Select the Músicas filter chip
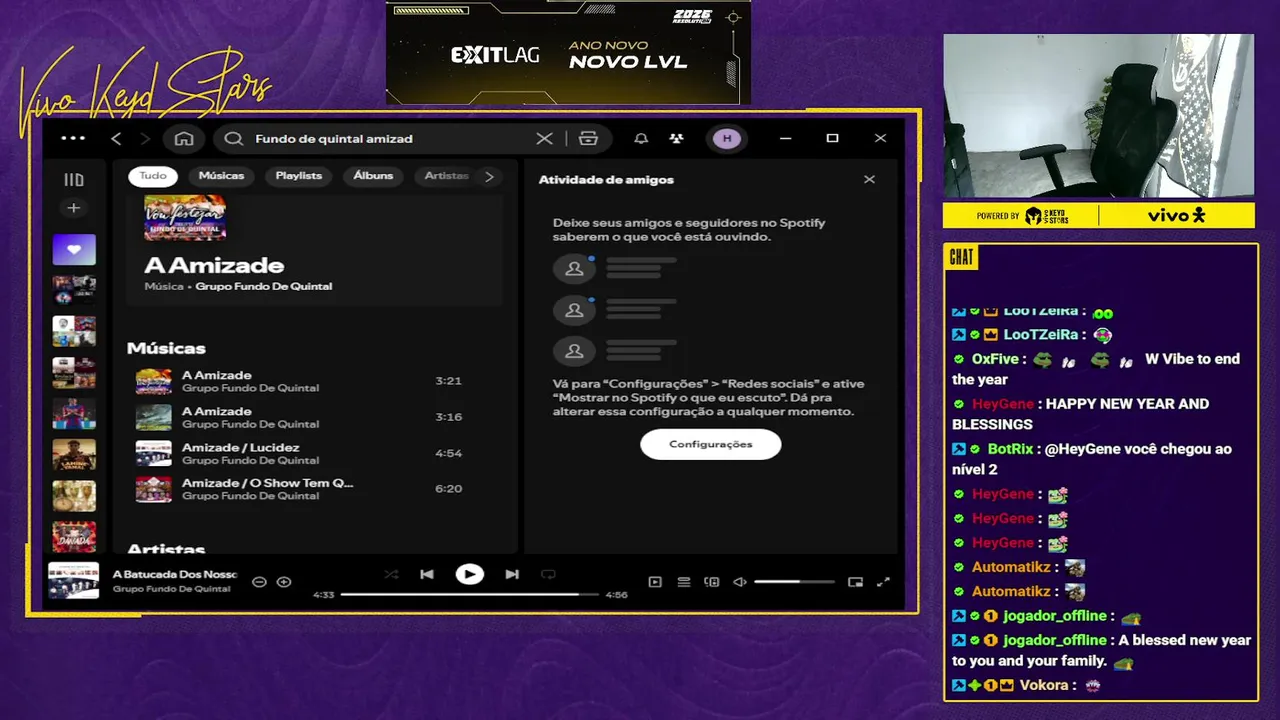The height and width of the screenshot is (720, 1280). point(221,176)
